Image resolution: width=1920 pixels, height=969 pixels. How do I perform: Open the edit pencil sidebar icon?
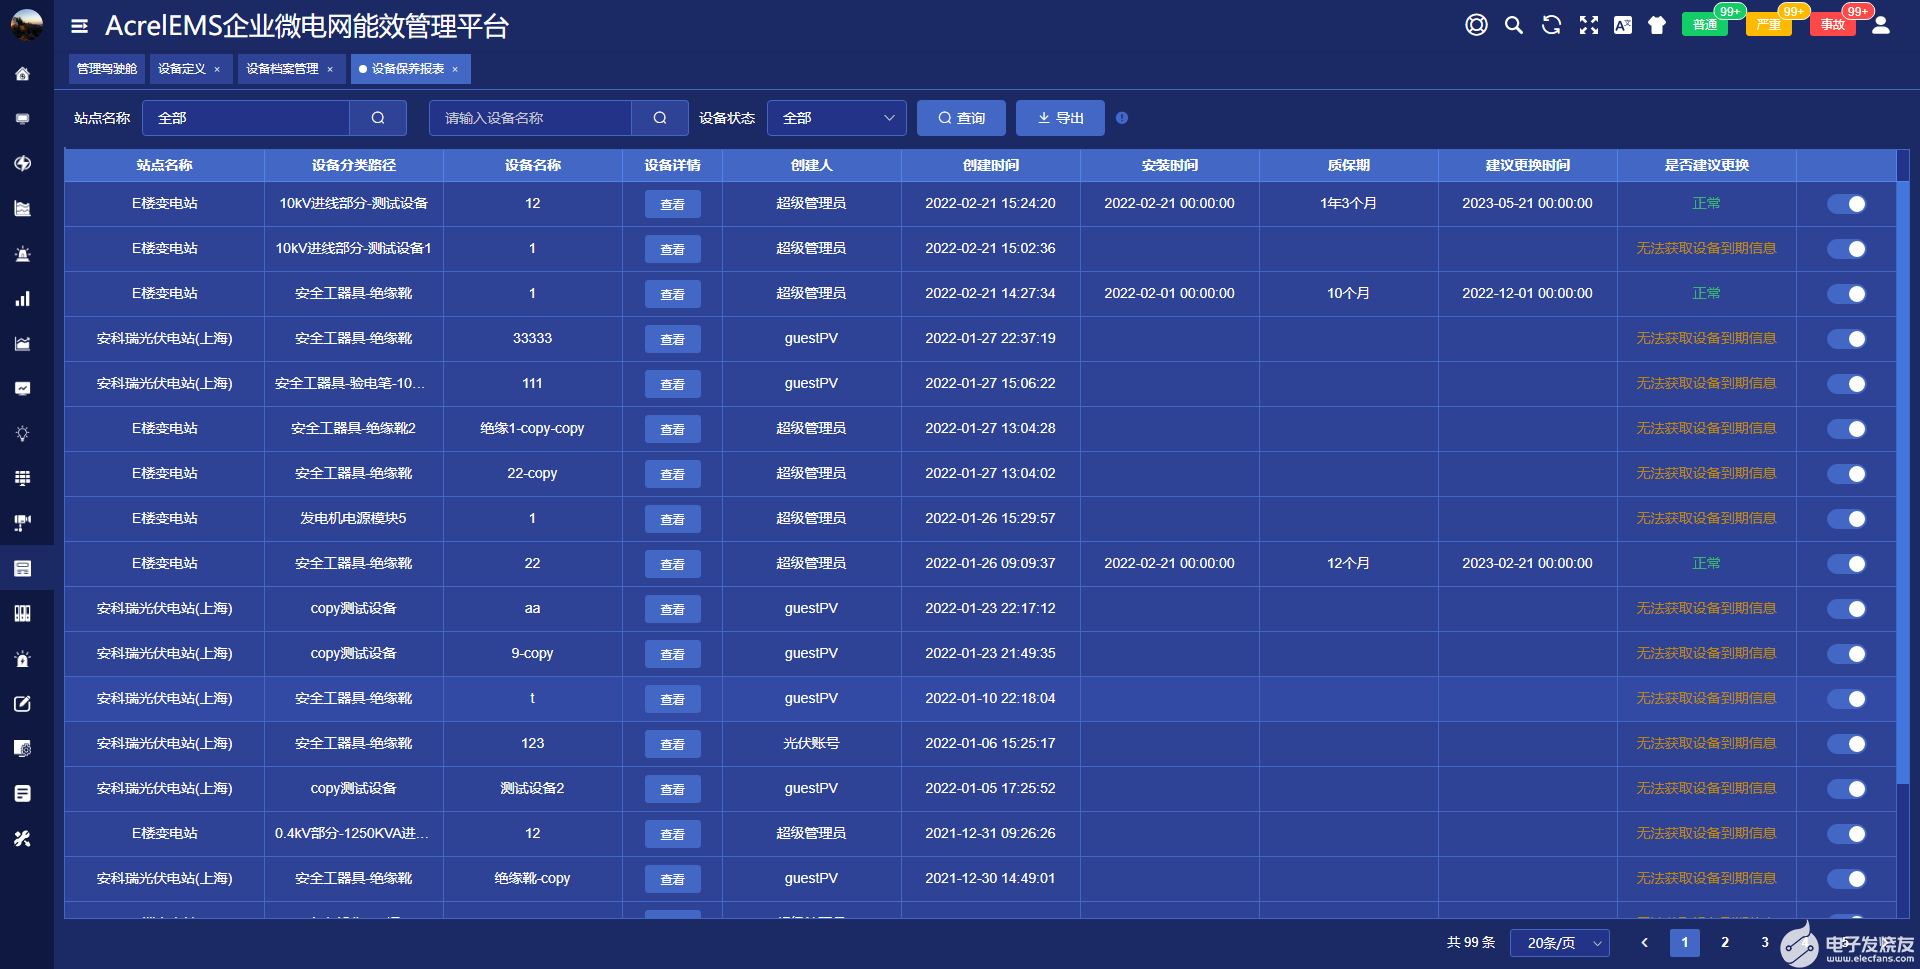[22, 704]
